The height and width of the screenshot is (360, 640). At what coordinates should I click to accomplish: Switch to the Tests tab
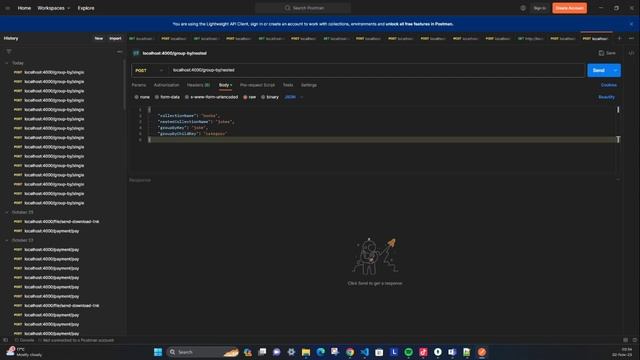288,85
